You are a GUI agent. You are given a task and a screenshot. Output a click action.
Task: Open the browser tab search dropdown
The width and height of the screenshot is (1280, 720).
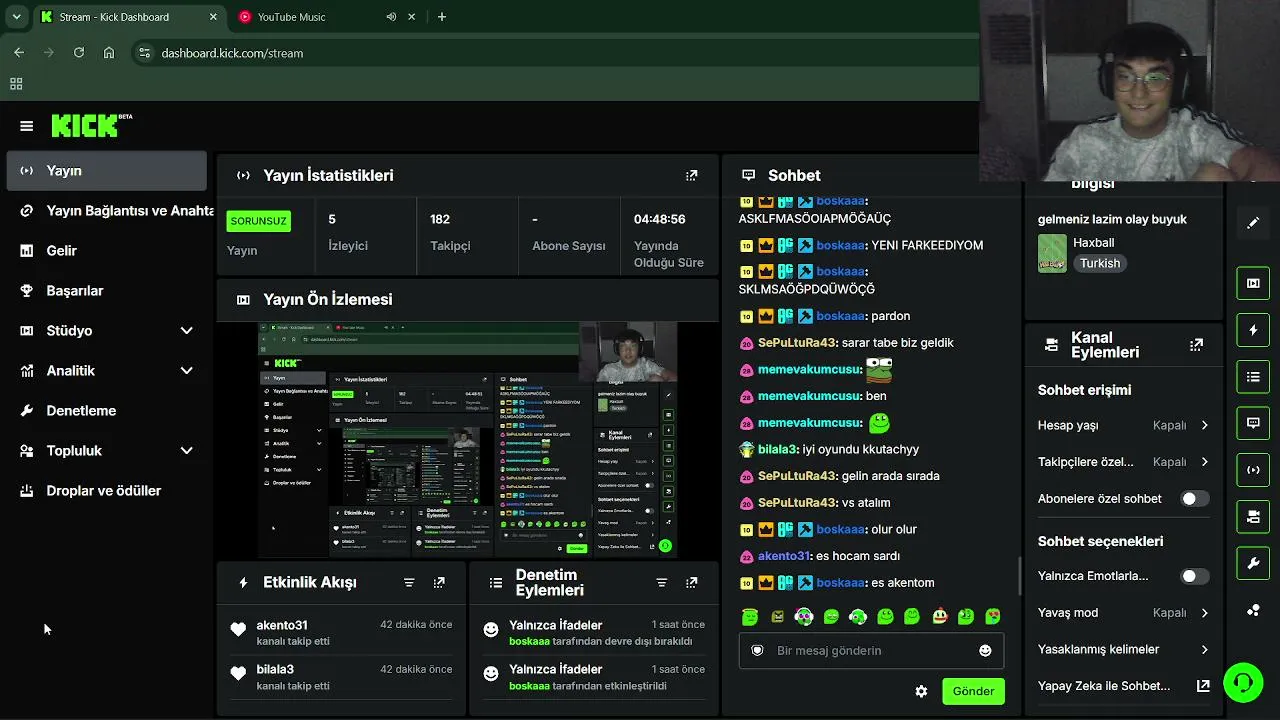click(16, 17)
